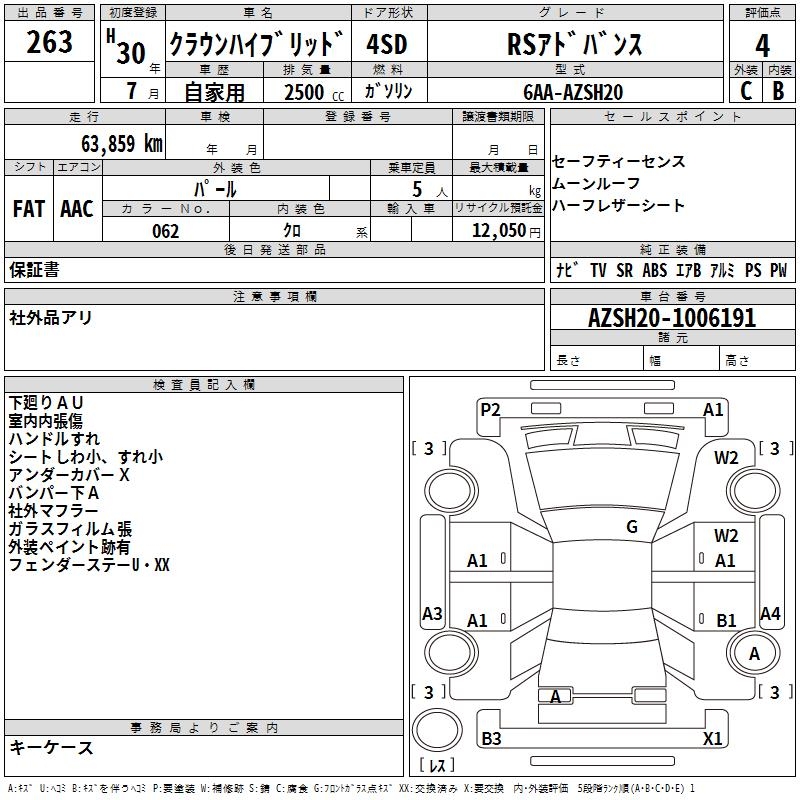Select model code 6AA-AZSH20
The width and height of the screenshot is (800, 800).
tap(573, 92)
